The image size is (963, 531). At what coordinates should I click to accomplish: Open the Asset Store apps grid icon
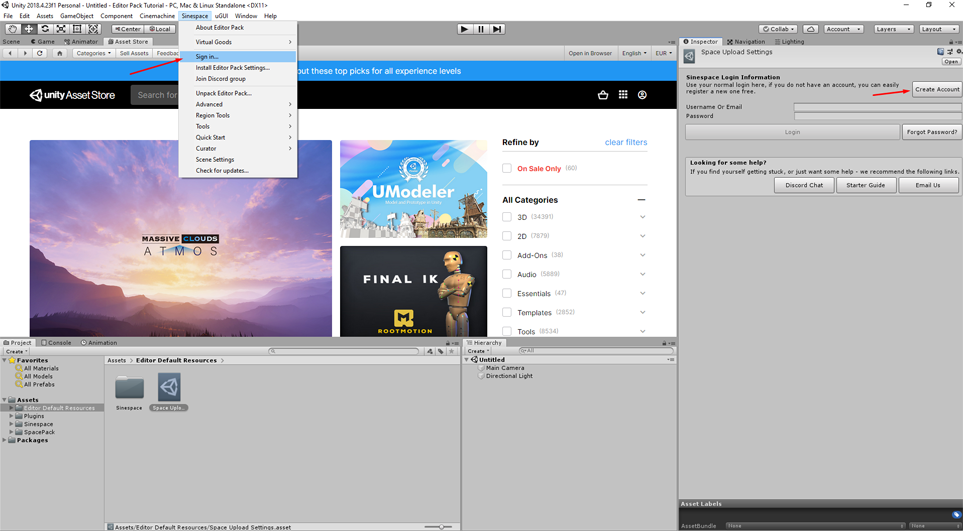tap(623, 95)
